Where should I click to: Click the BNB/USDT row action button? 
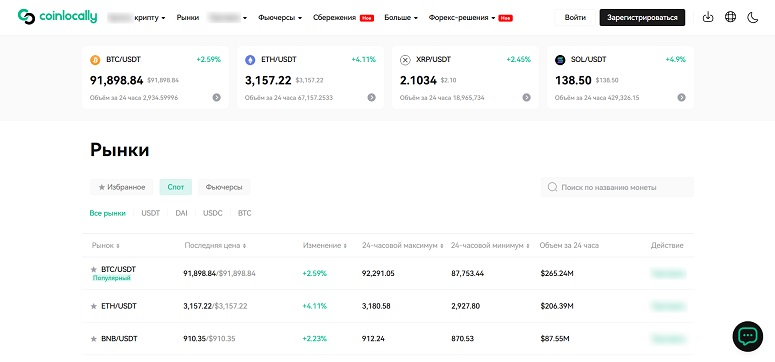tap(668, 339)
